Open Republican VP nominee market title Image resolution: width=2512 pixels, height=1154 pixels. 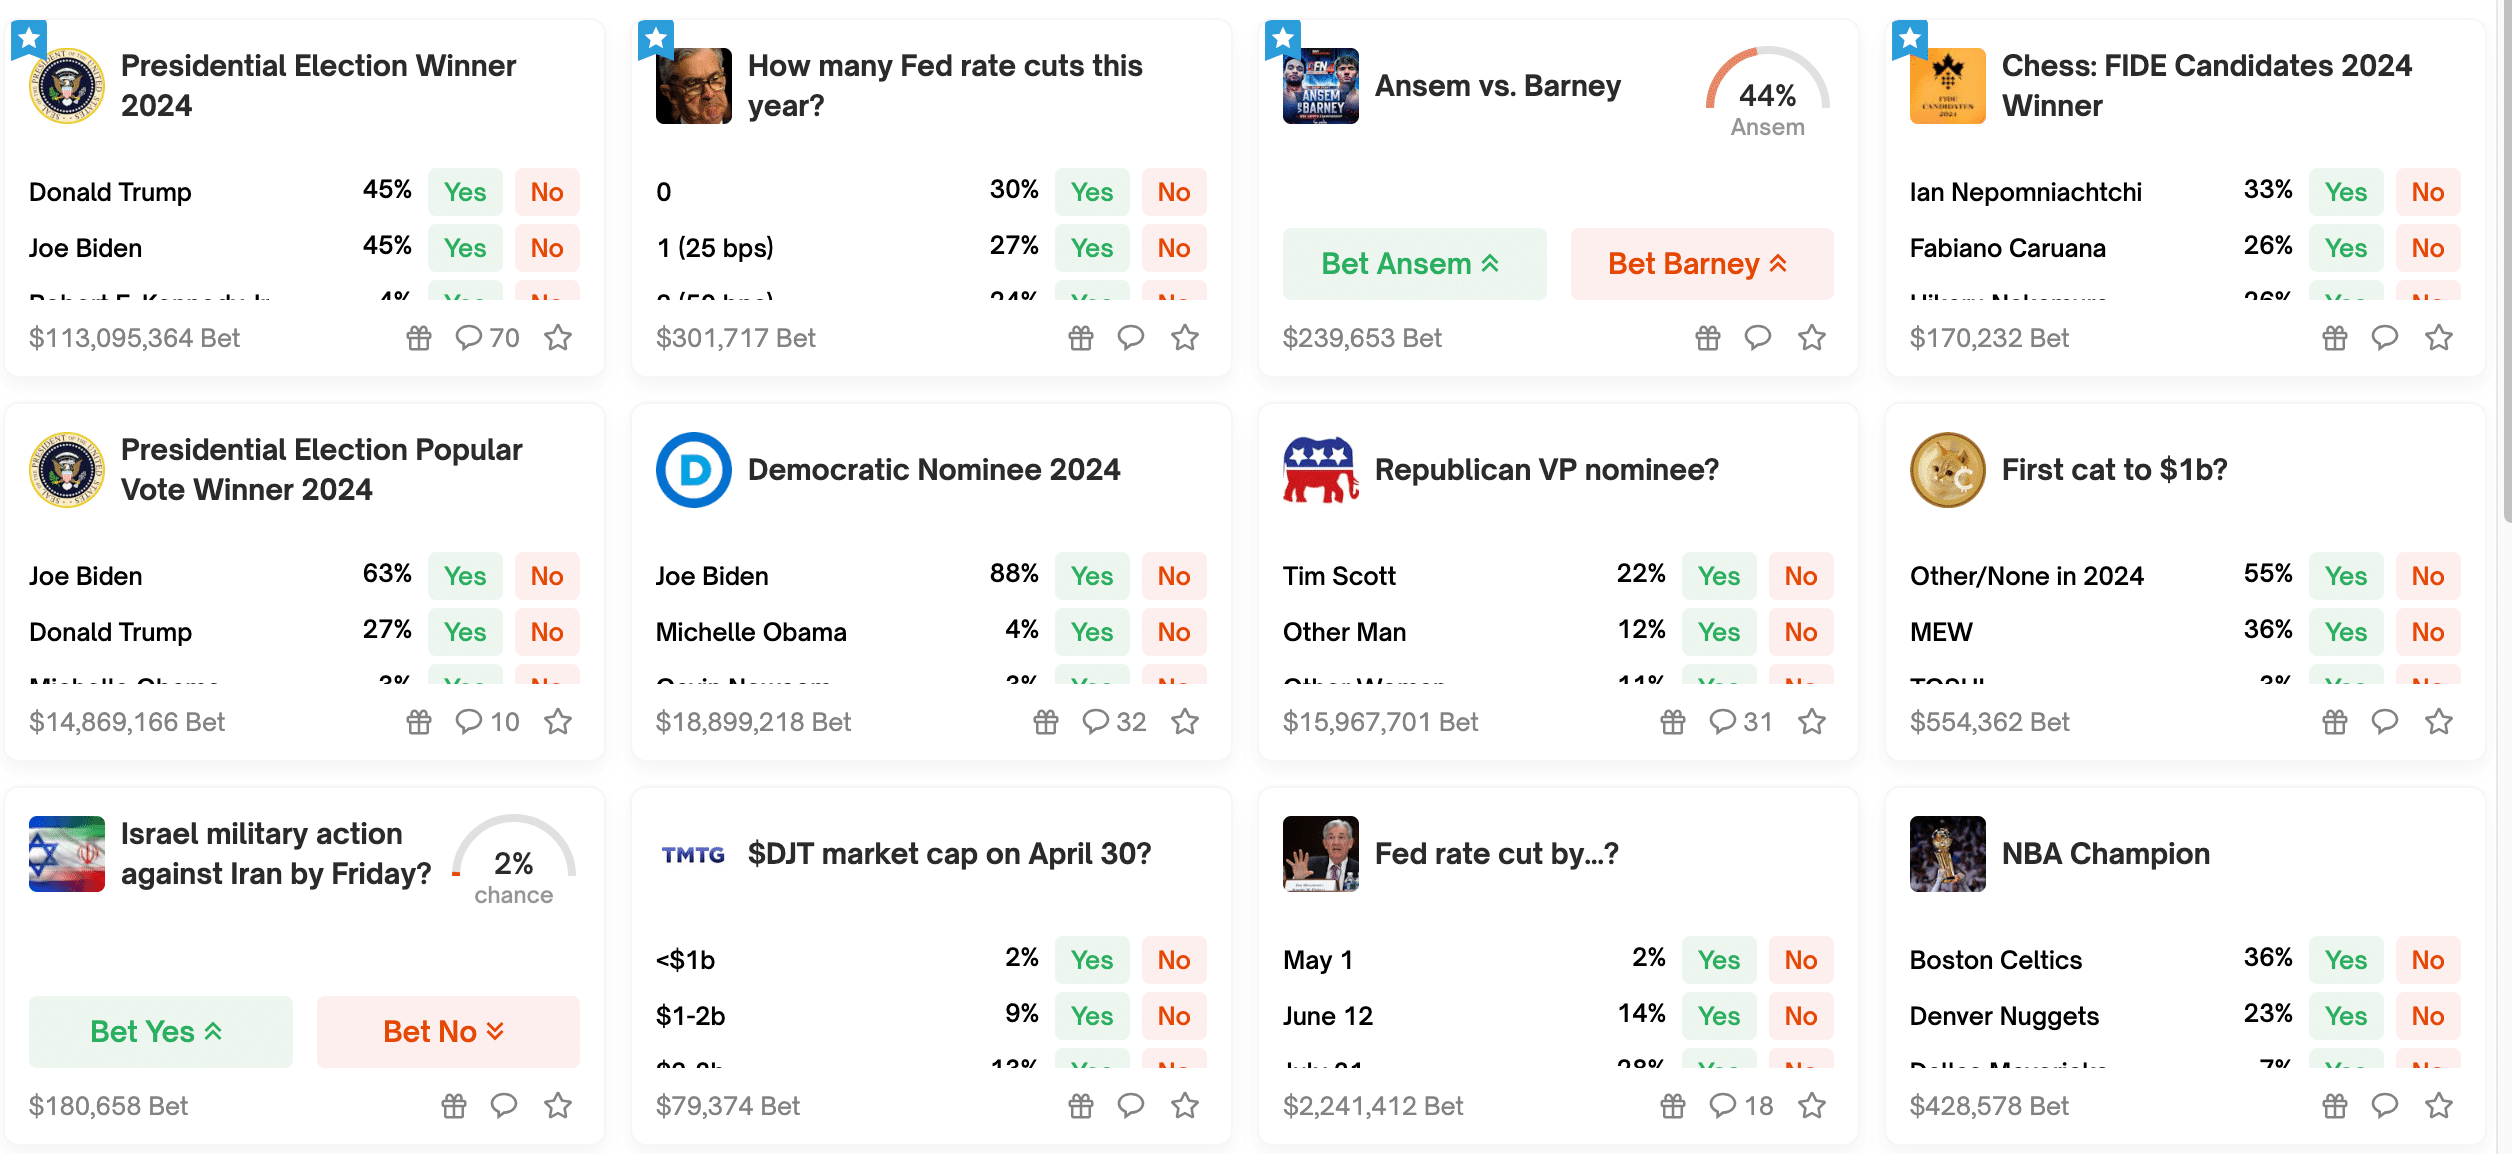click(1546, 470)
